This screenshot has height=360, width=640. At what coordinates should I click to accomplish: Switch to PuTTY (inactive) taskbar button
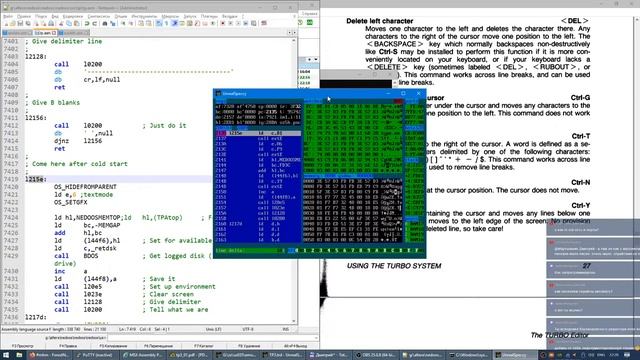96,355
